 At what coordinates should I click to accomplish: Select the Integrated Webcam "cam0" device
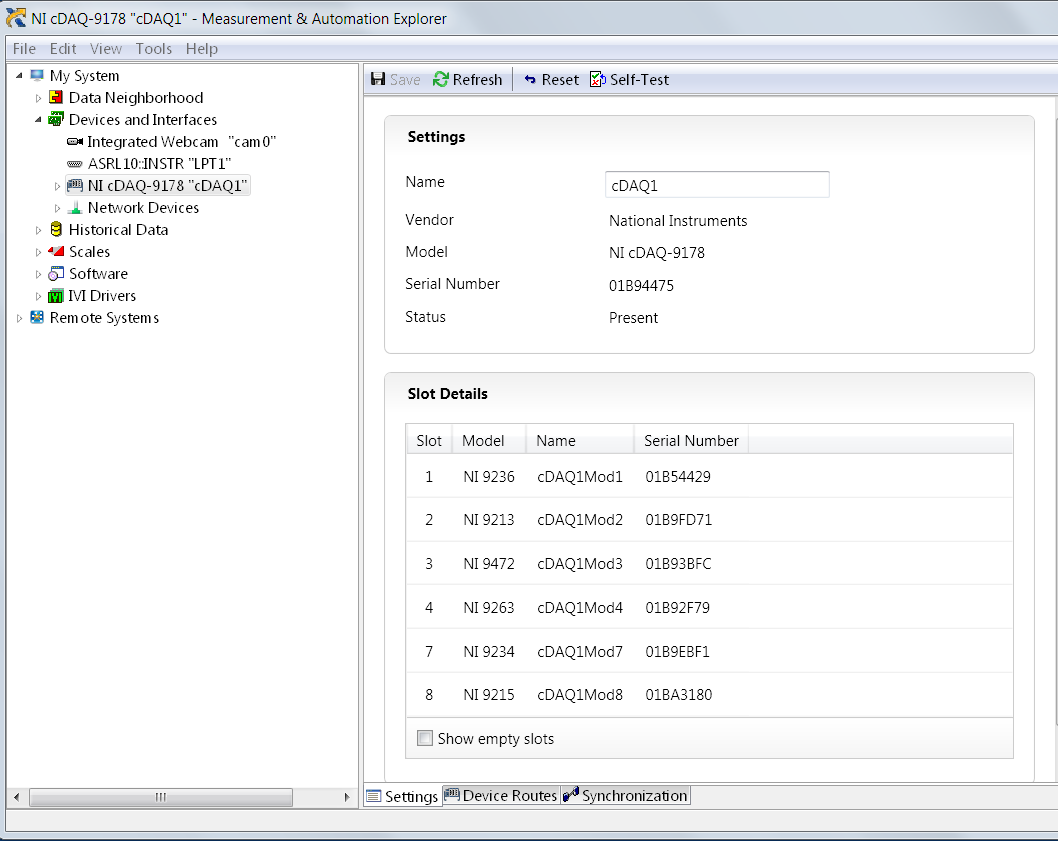click(180, 142)
